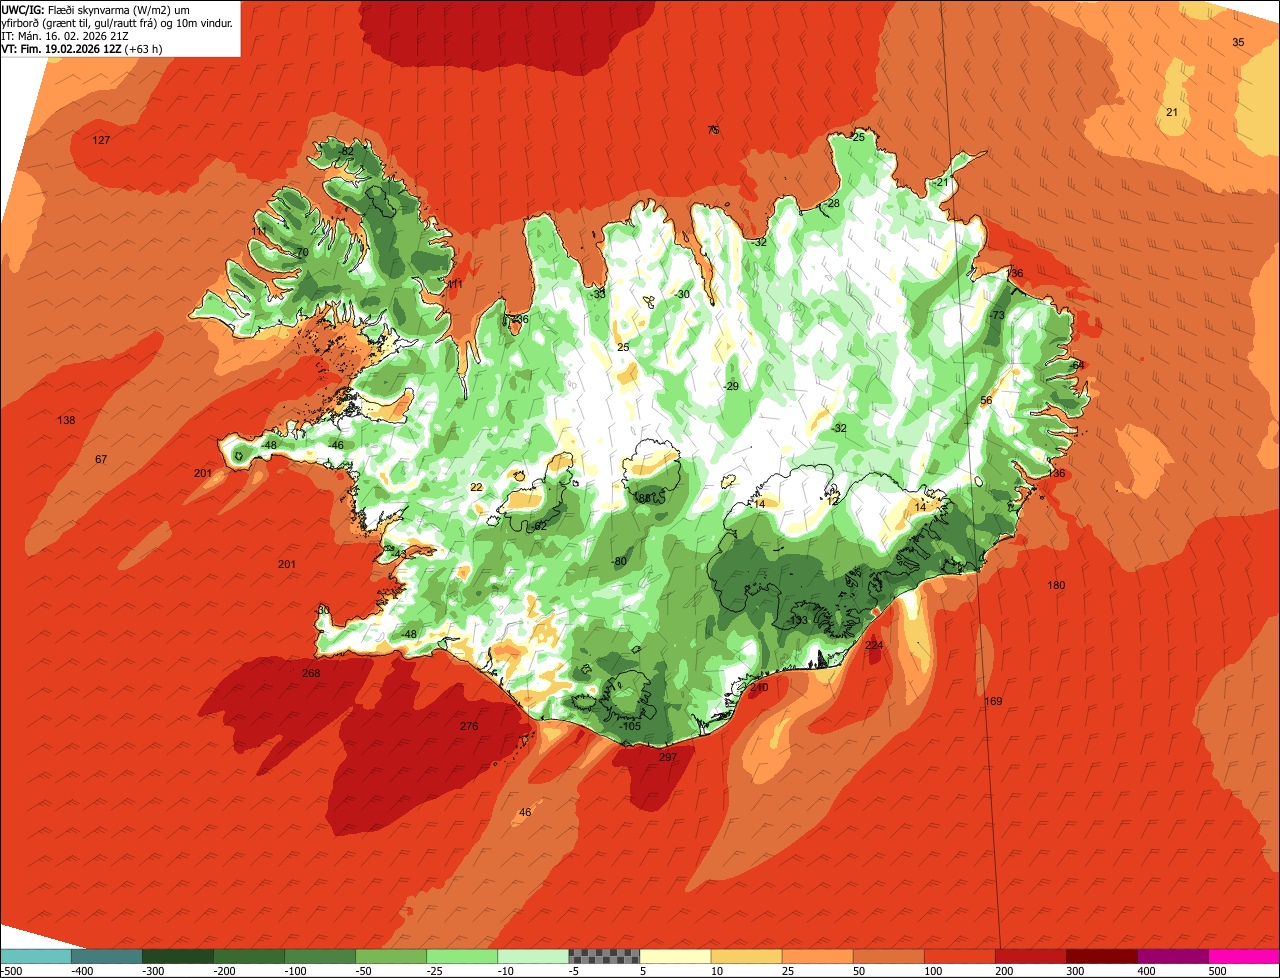Click the map value 224
The image size is (1280, 978).
coord(874,645)
